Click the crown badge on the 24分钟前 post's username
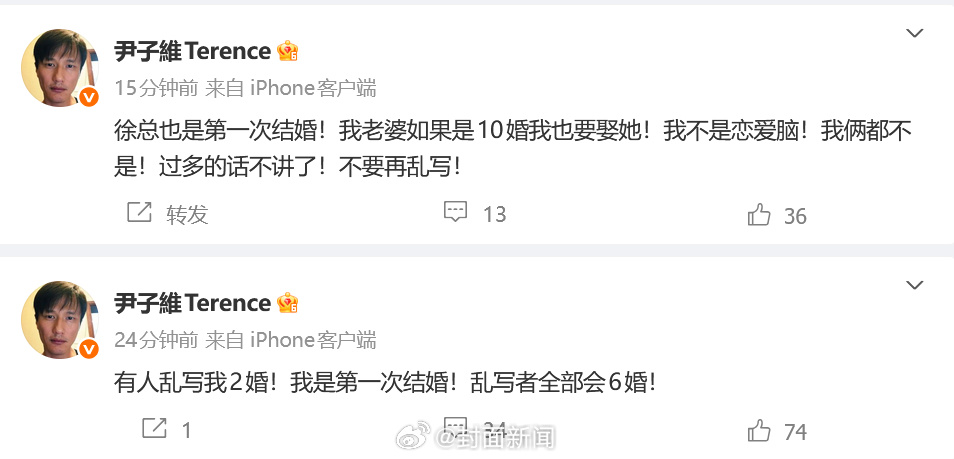Viewport: 954px width, 459px height. click(x=288, y=303)
